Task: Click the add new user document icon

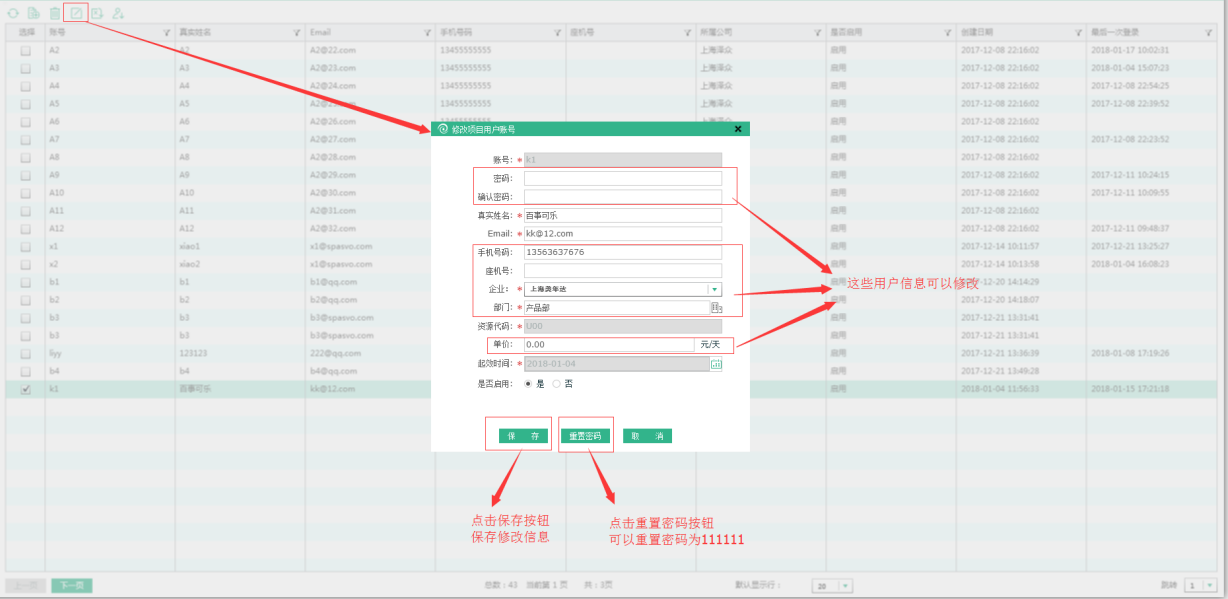Action: [34, 13]
